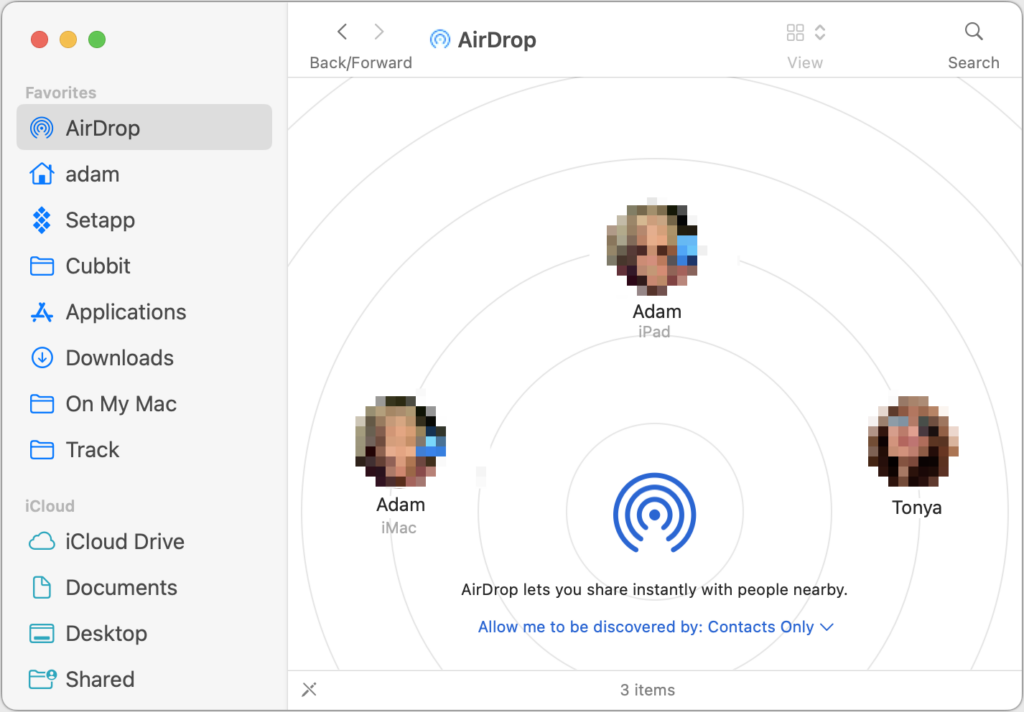Open the Cubbit folder in sidebar
Image resolution: width=1024 pixels, height=712 pixels.
[x=97, y=266]
